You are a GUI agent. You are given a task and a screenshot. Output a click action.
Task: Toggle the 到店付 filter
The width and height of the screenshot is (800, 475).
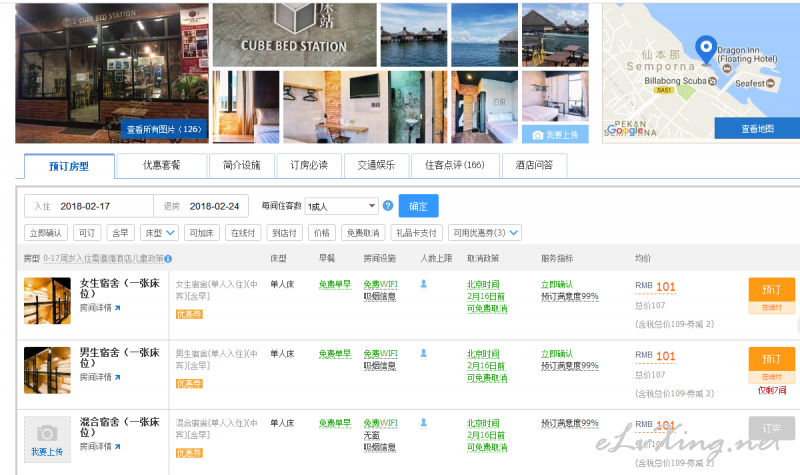284,233
